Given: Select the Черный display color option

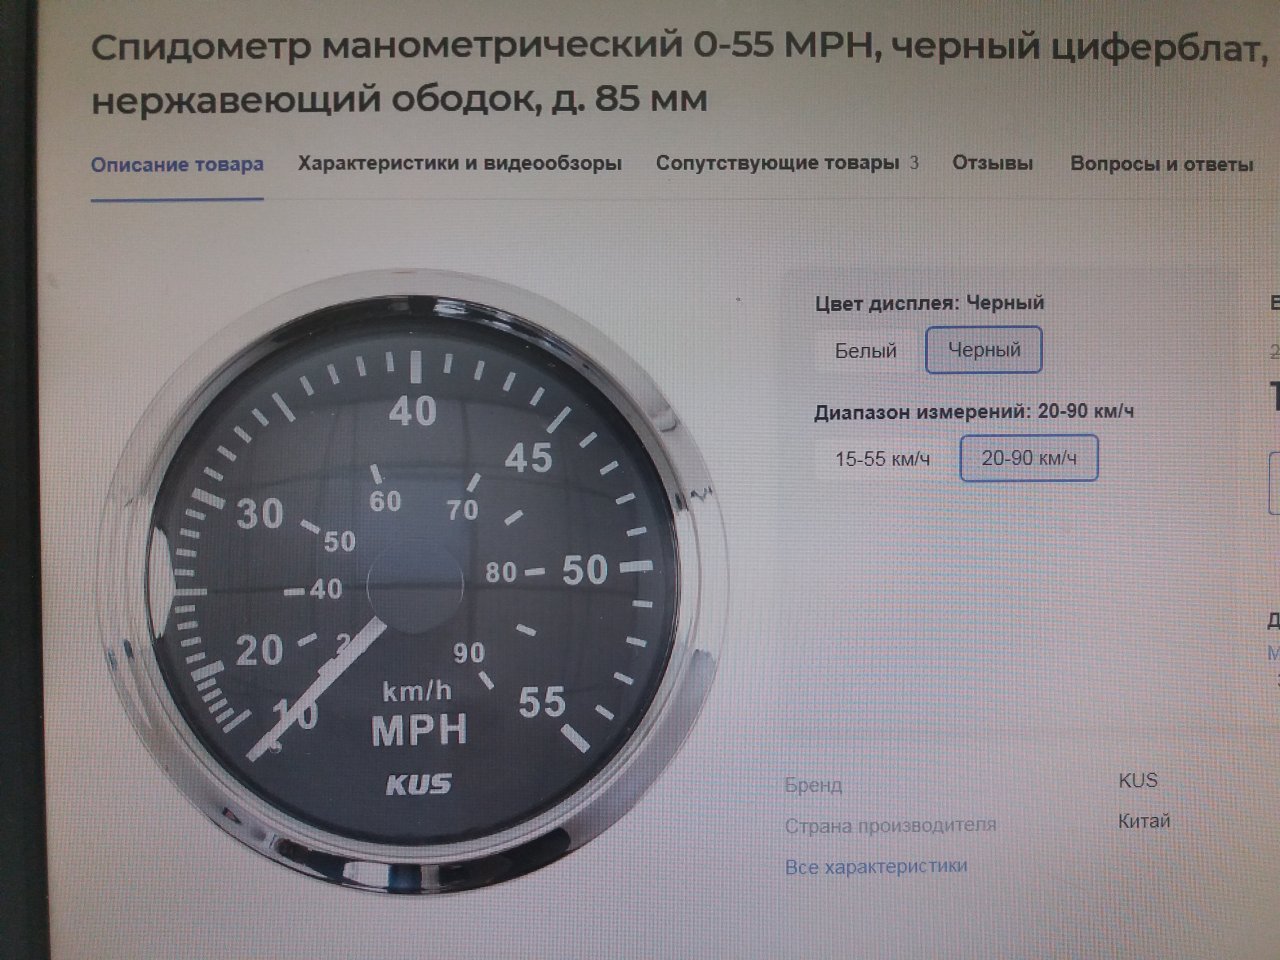Looking at the screenshot, I should click(984, 350).
